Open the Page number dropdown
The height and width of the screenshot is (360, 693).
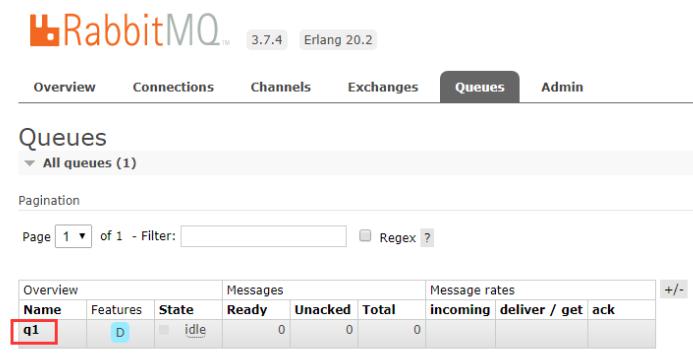(x=73, y=236)
